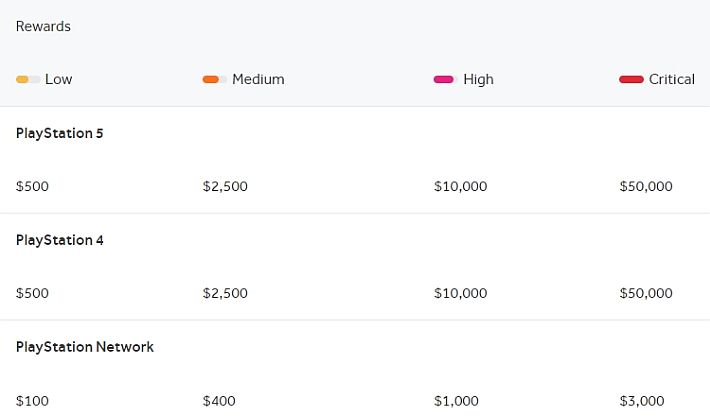Click the PlayStation 5 $50,000 critical reward
Image resolution: width=710 pixels, height=417 pixels.
646,186
